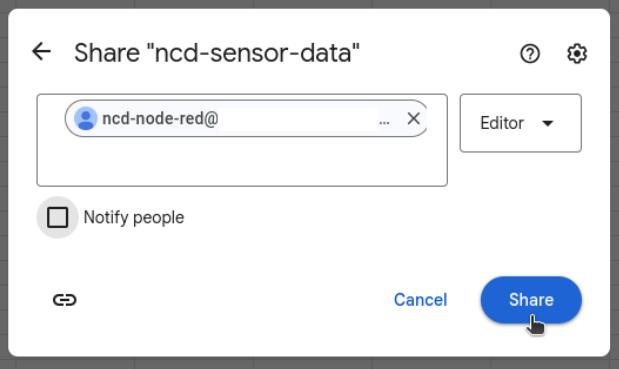The width and height of the screenshot is (619, 369).
Task: Confirm with the blue Share button
Action: (531, 300)
